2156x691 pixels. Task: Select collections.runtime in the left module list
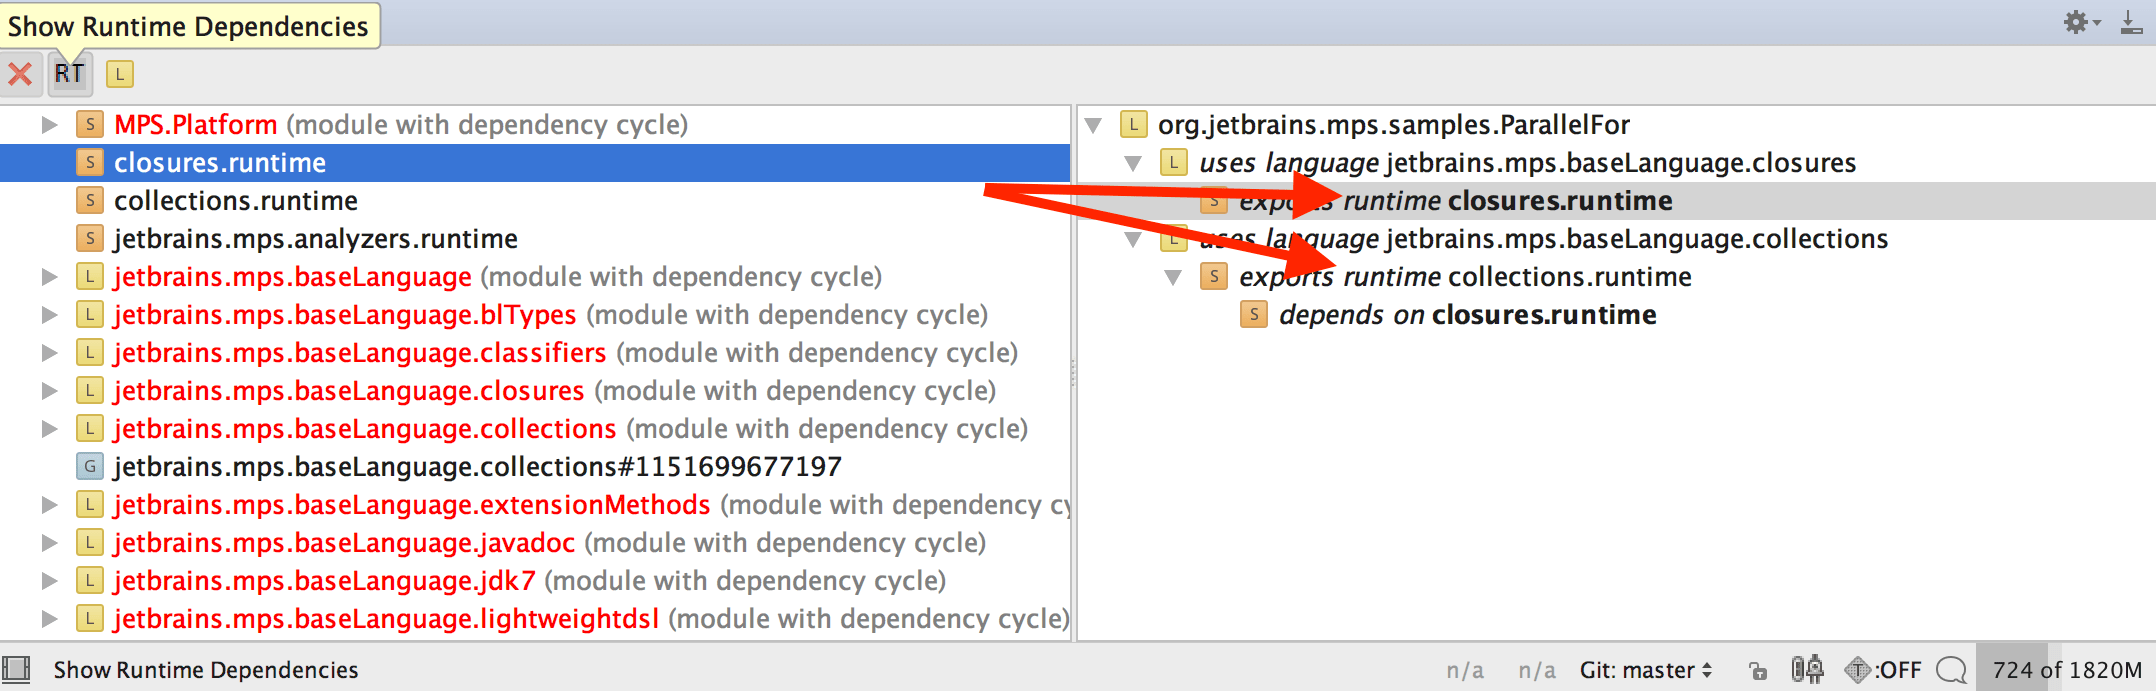236,201
